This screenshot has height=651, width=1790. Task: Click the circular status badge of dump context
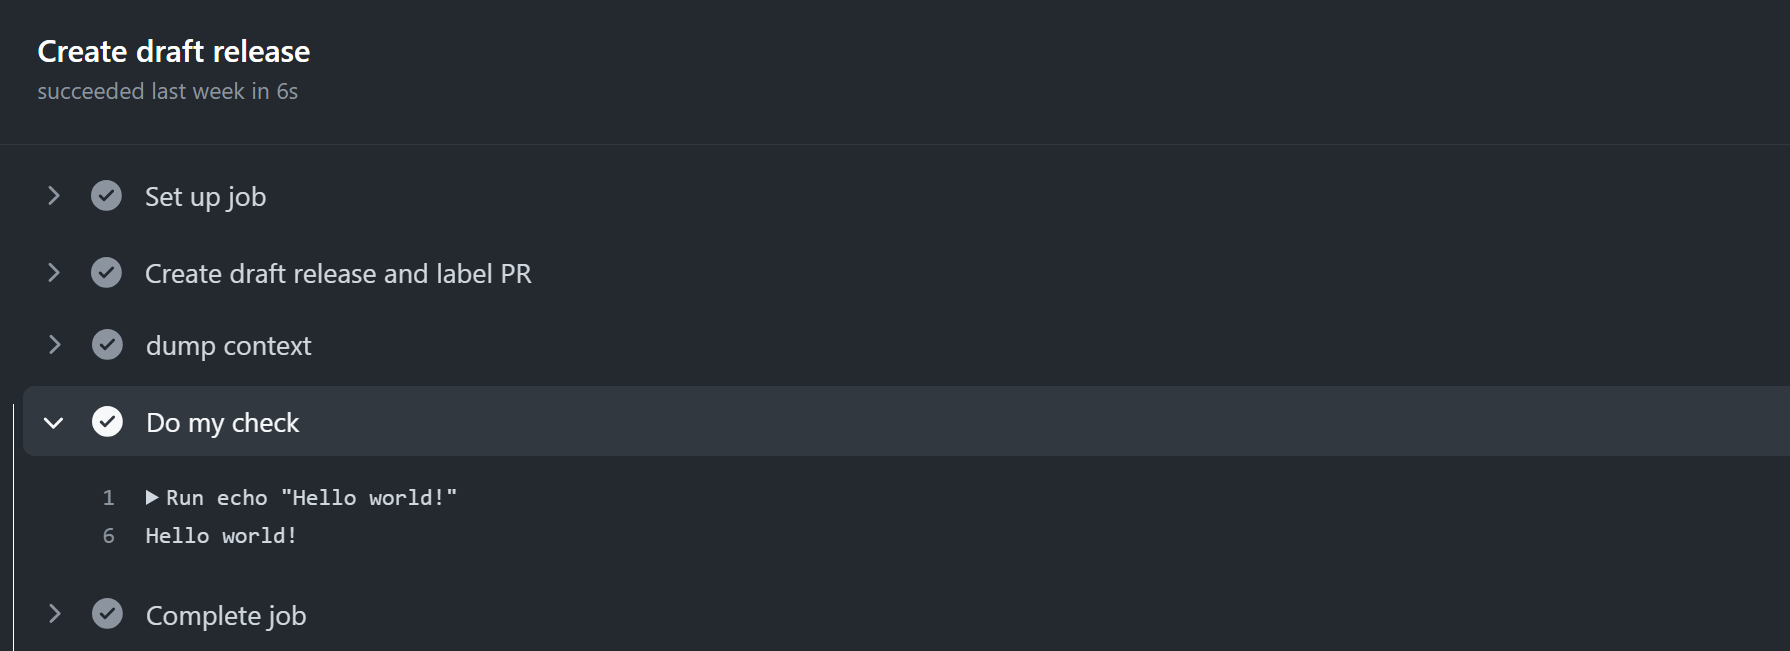(106, 344)
